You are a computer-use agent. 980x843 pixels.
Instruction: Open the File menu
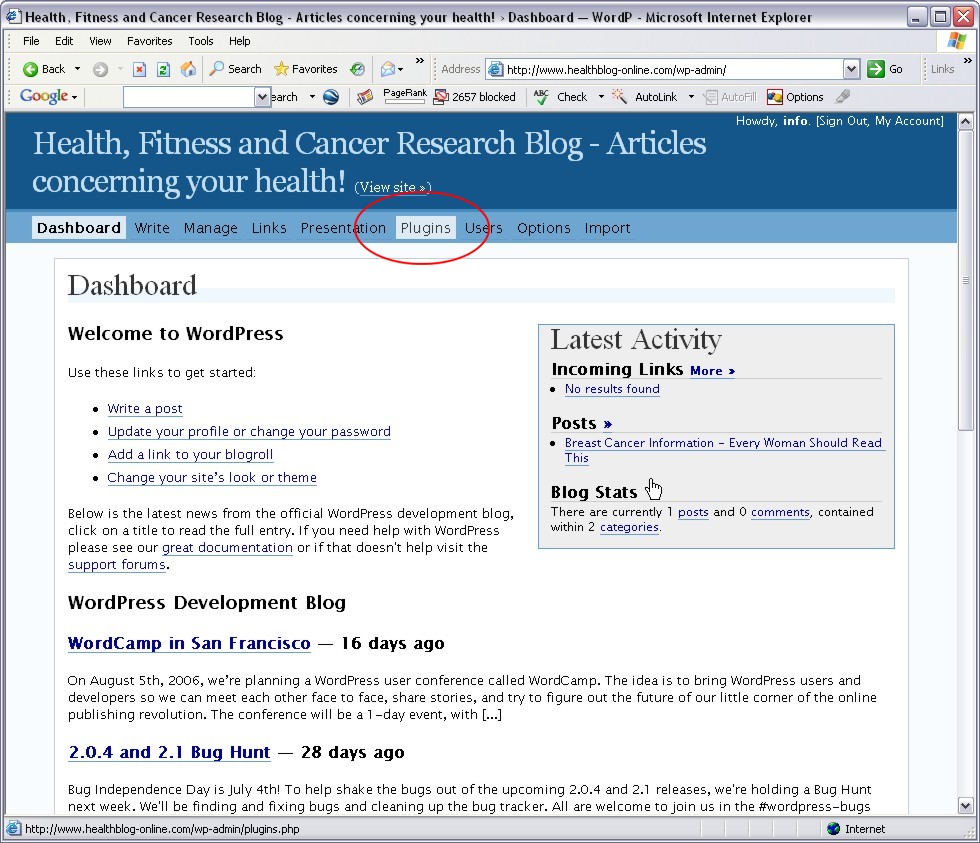31,41
